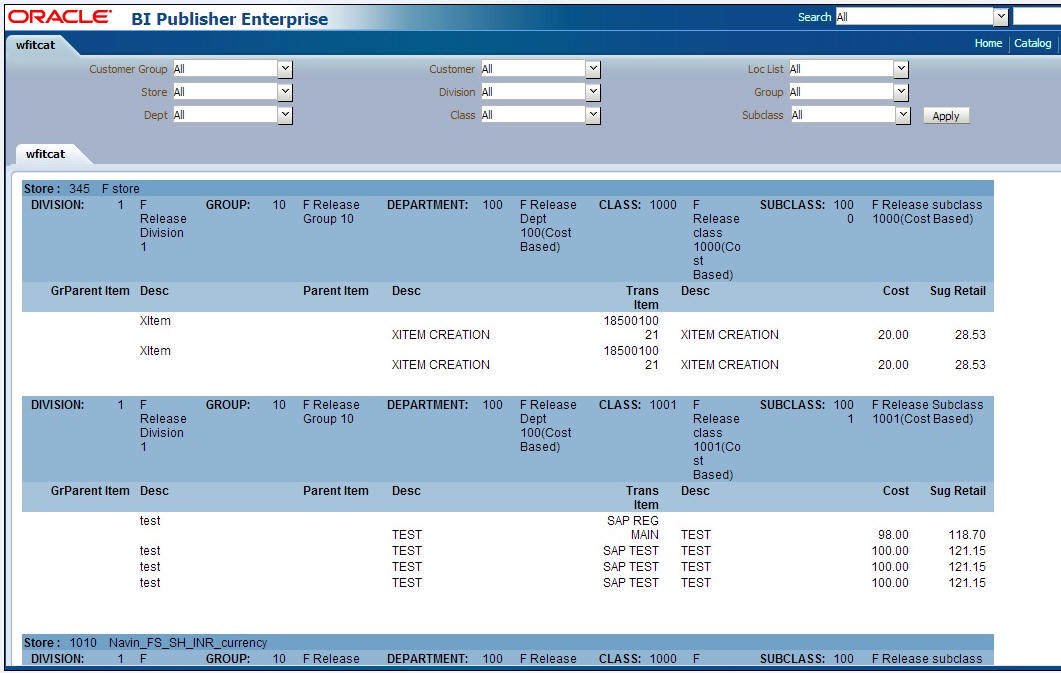The width and height of the screenshot is (1061, 673).
Task: Click the first Cost column header
Action: coord(895,291)
